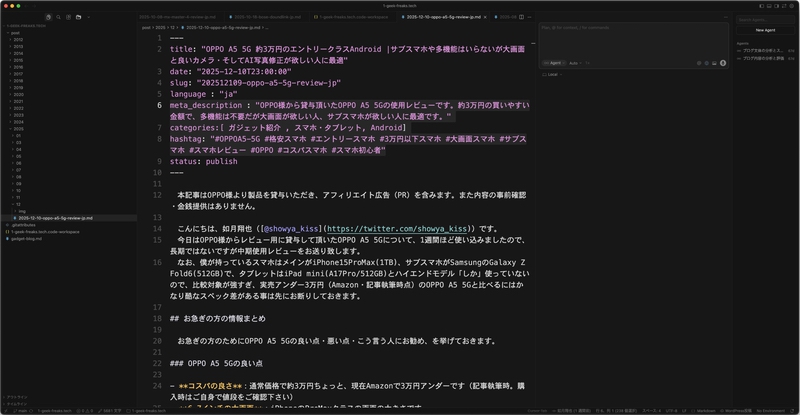Open the gadget-blog.md file
This screenshot has width=800, height=415.
point(26,239)
